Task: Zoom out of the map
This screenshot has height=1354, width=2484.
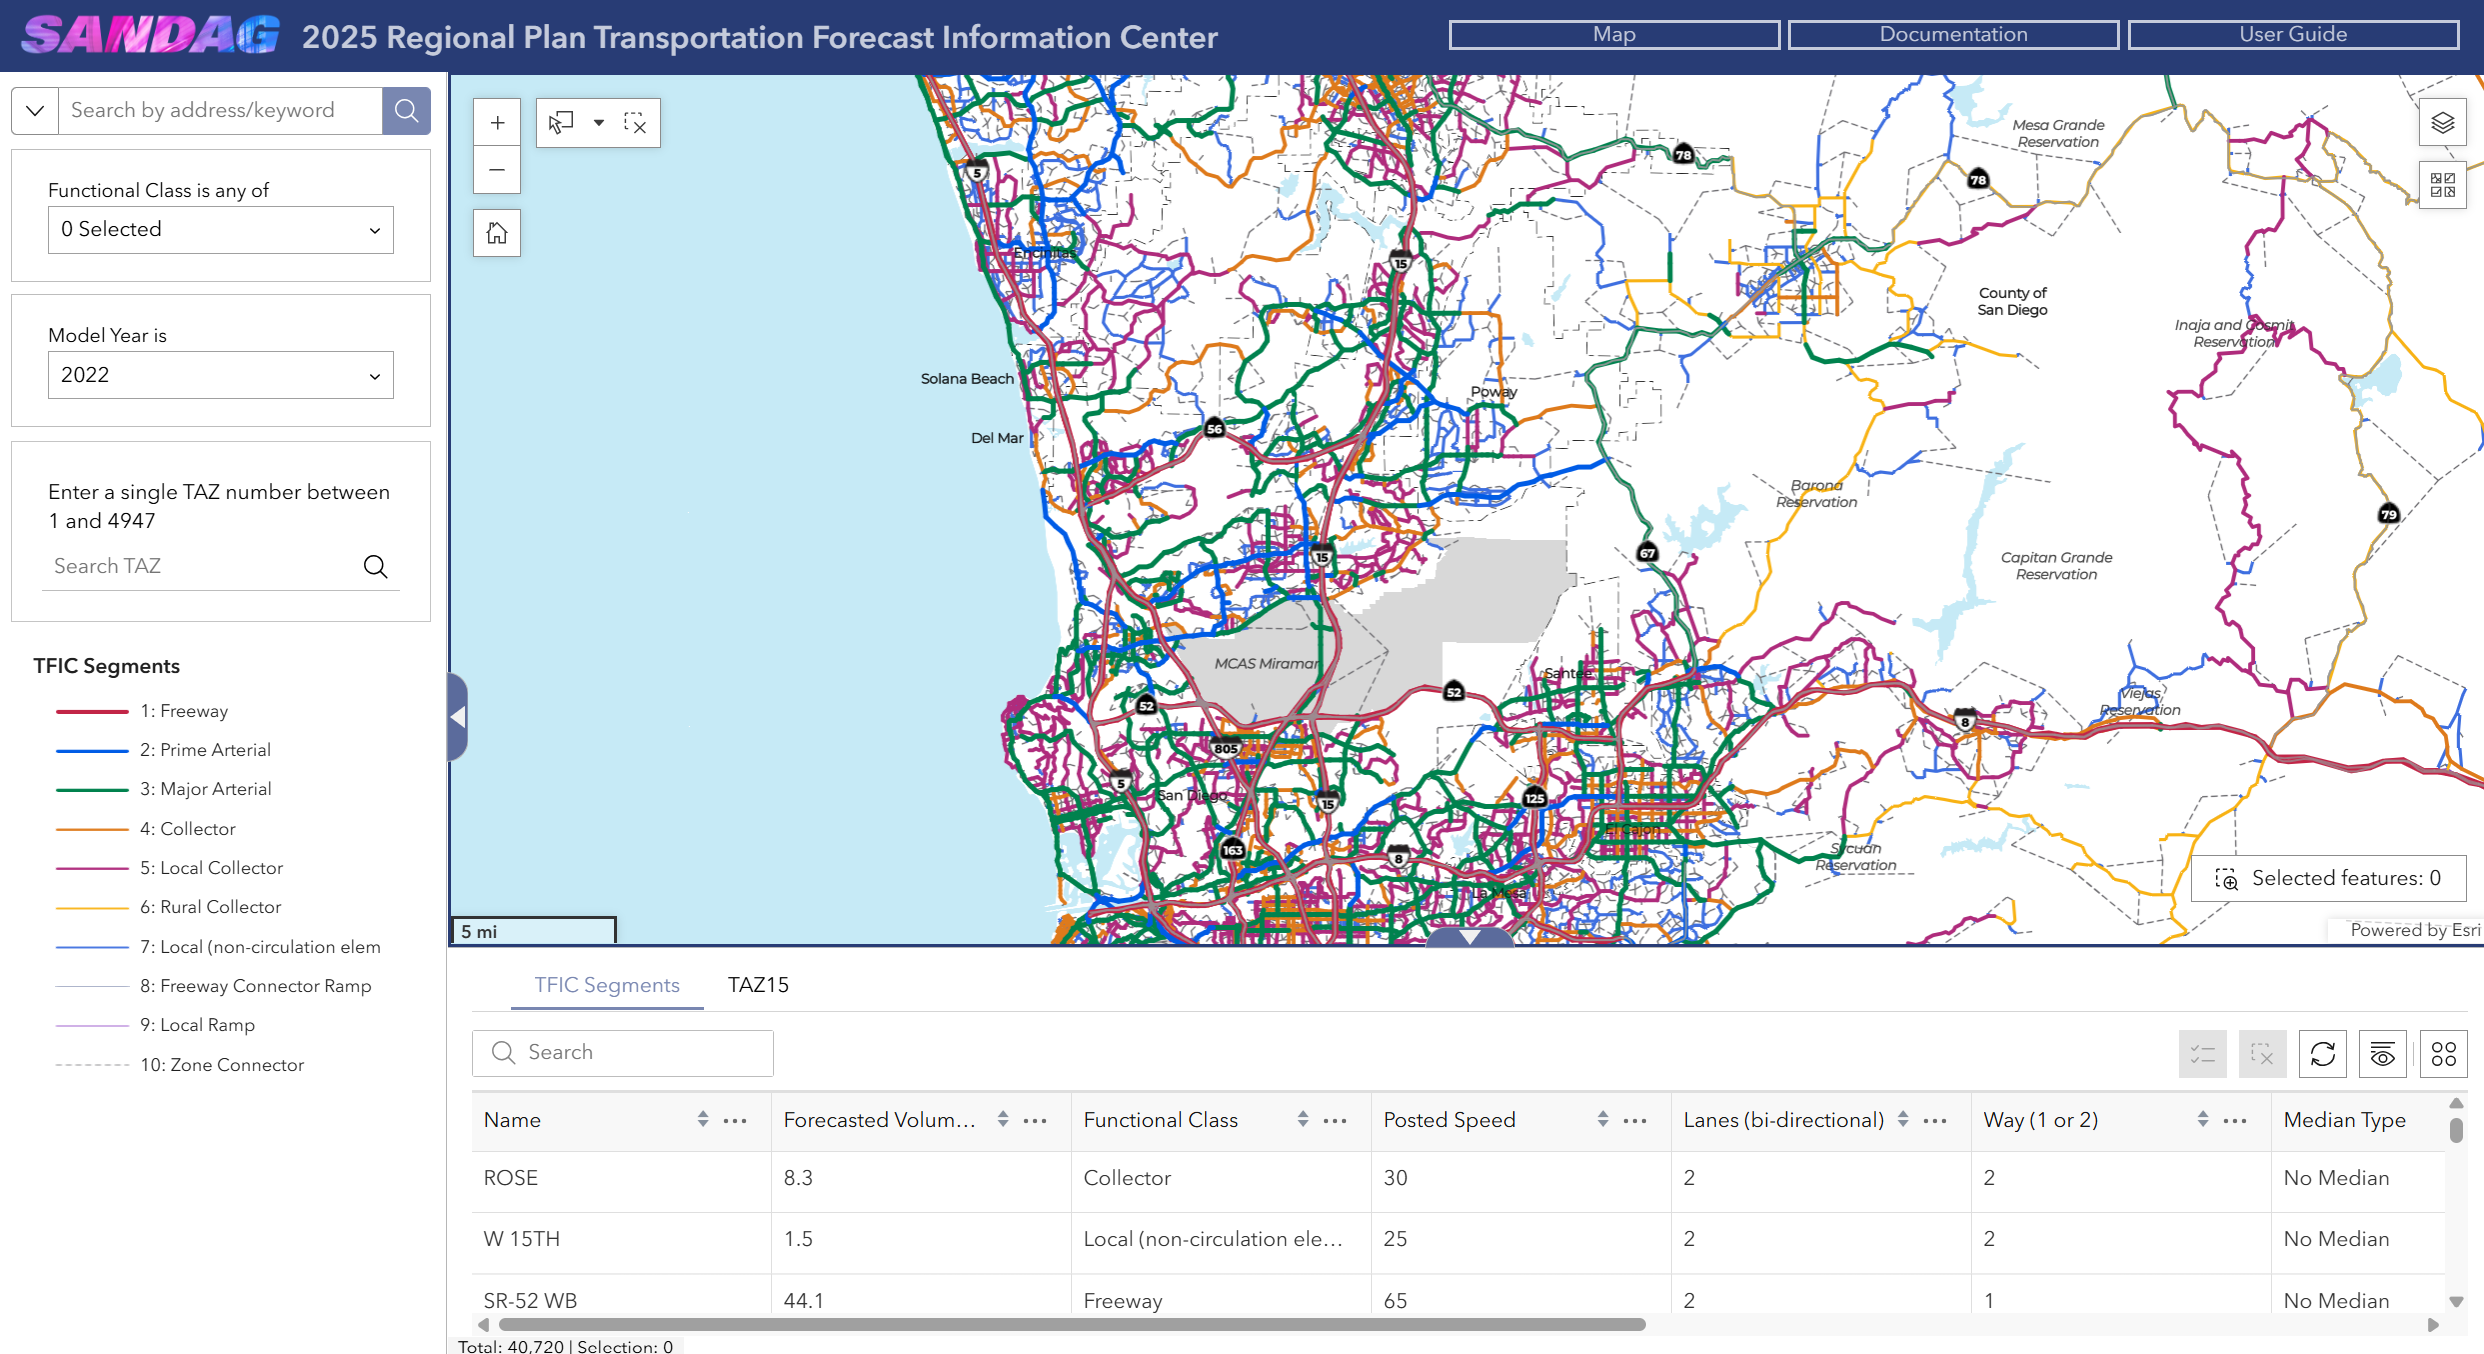Action: (x=497, y=170)
